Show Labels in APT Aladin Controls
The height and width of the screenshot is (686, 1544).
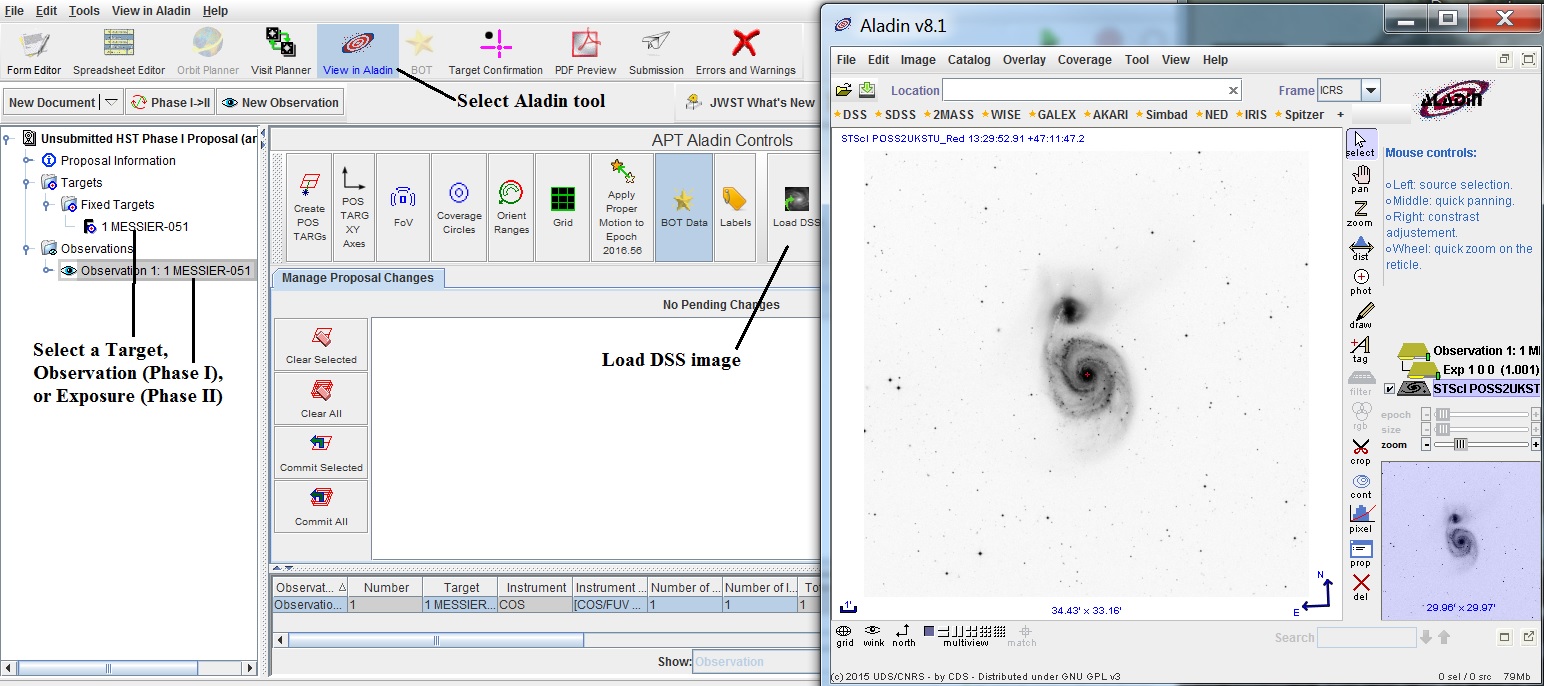point(735,207)
